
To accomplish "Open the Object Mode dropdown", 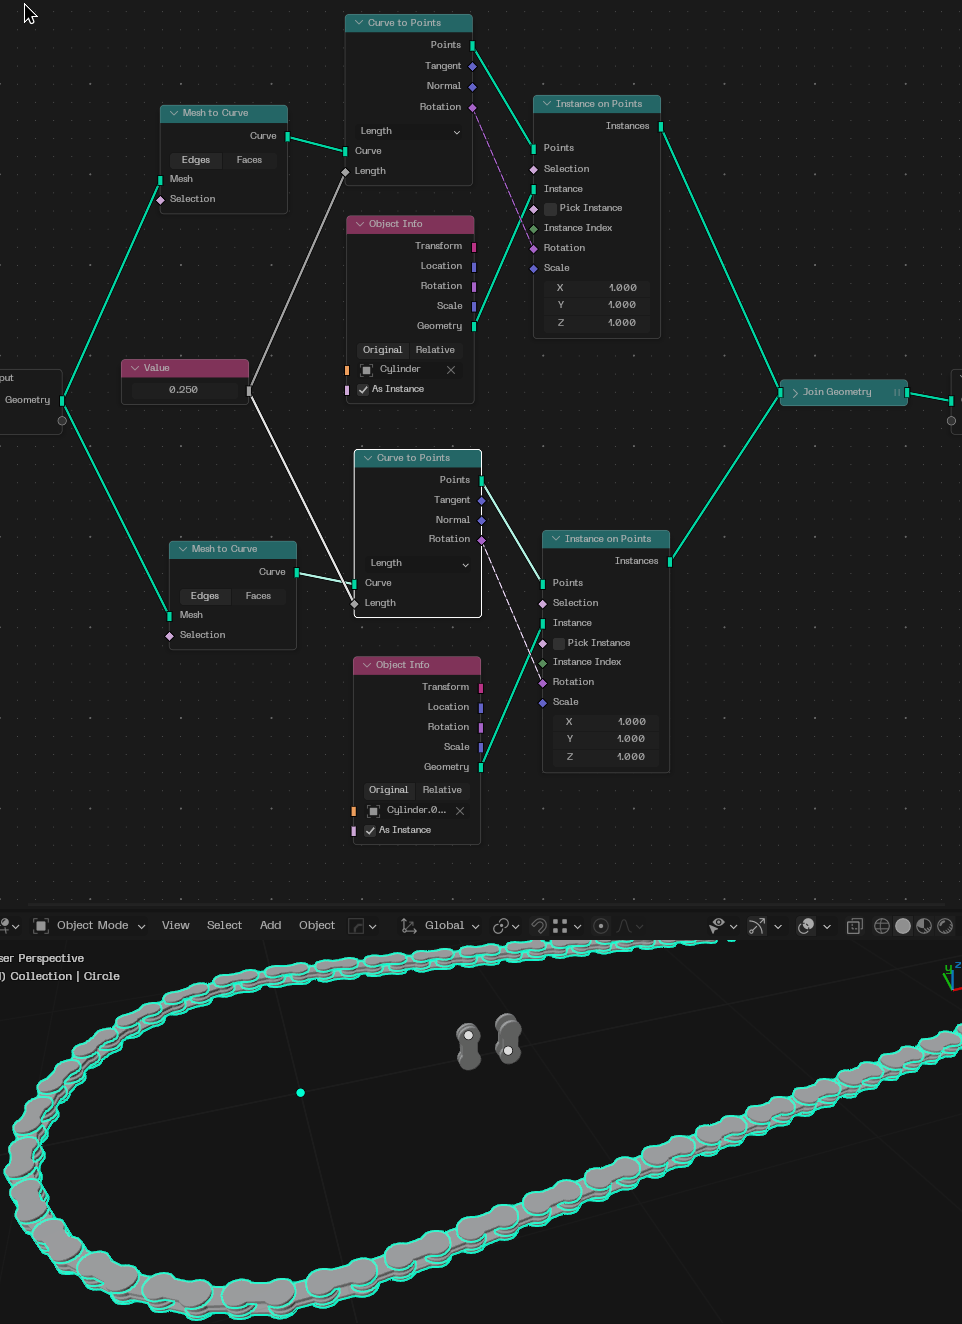I will point(90,926).
